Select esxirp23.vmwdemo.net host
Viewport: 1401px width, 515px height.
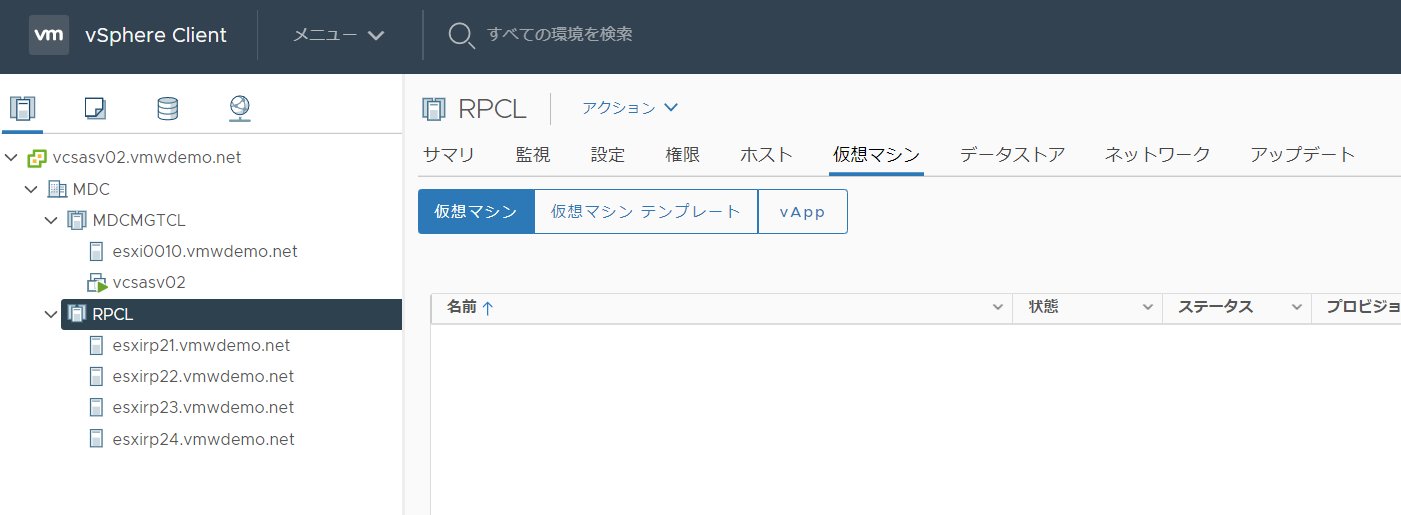pos(203,408)
